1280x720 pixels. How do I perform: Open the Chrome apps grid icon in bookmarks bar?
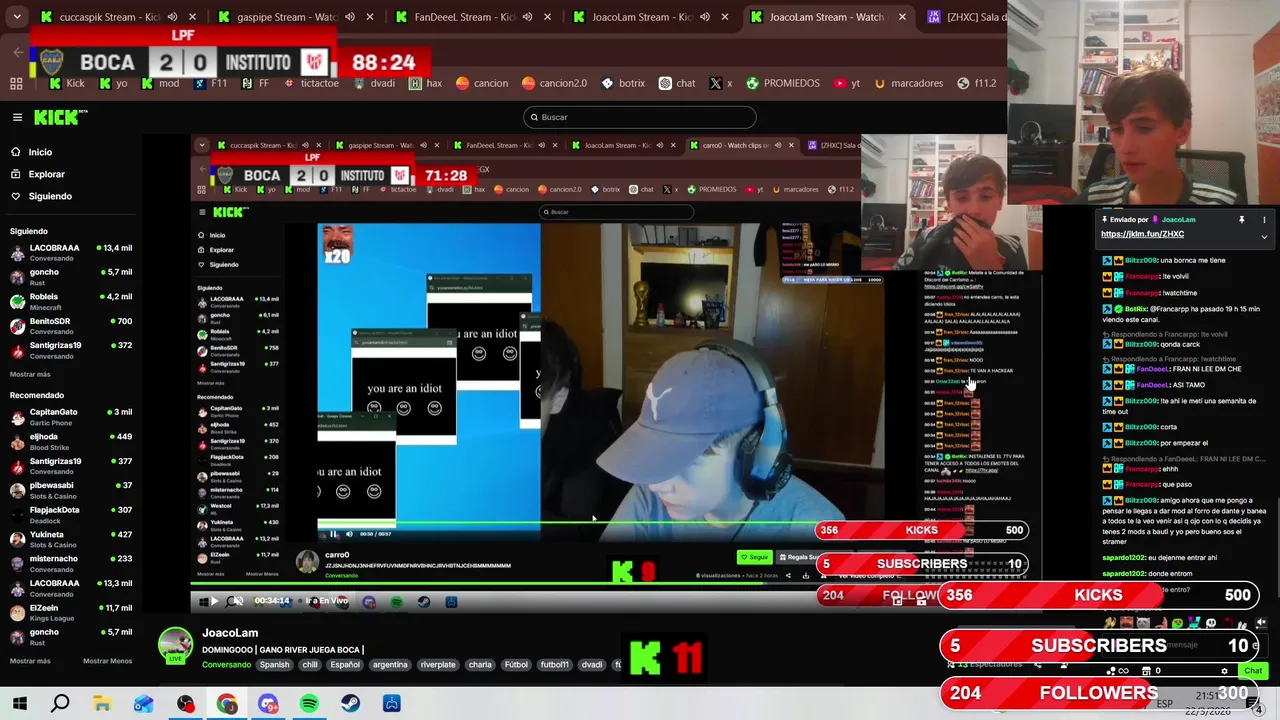coord(16,83)
